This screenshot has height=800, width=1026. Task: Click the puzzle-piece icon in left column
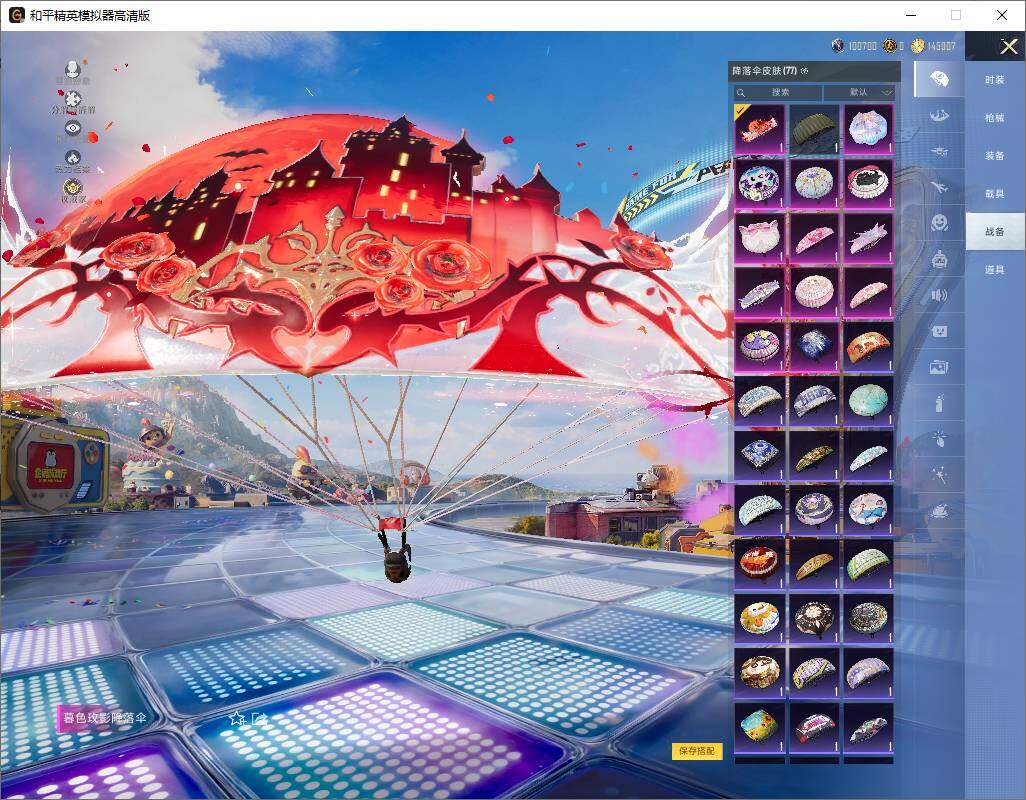pos(73,99)
